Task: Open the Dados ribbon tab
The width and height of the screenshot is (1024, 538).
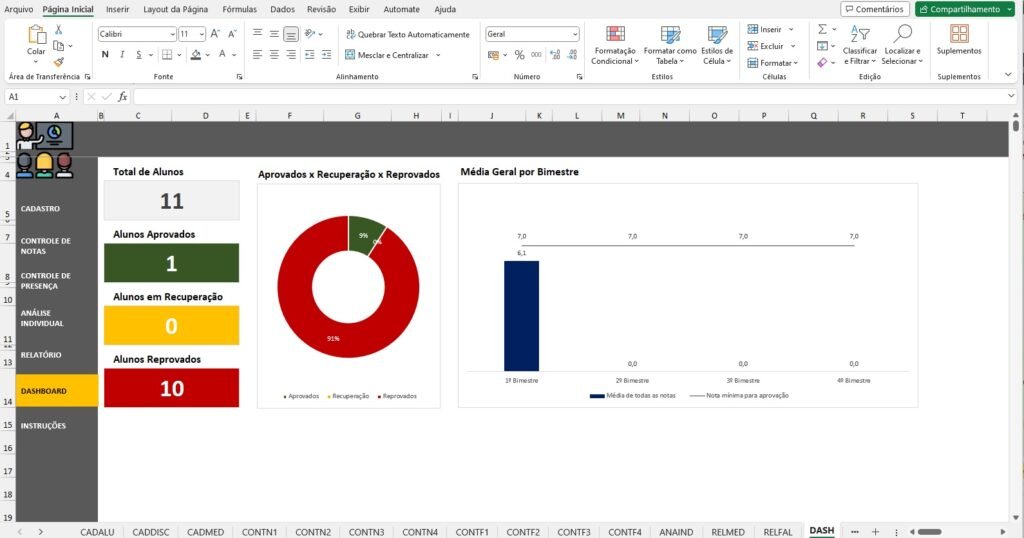Action: [x=282, y=9]
